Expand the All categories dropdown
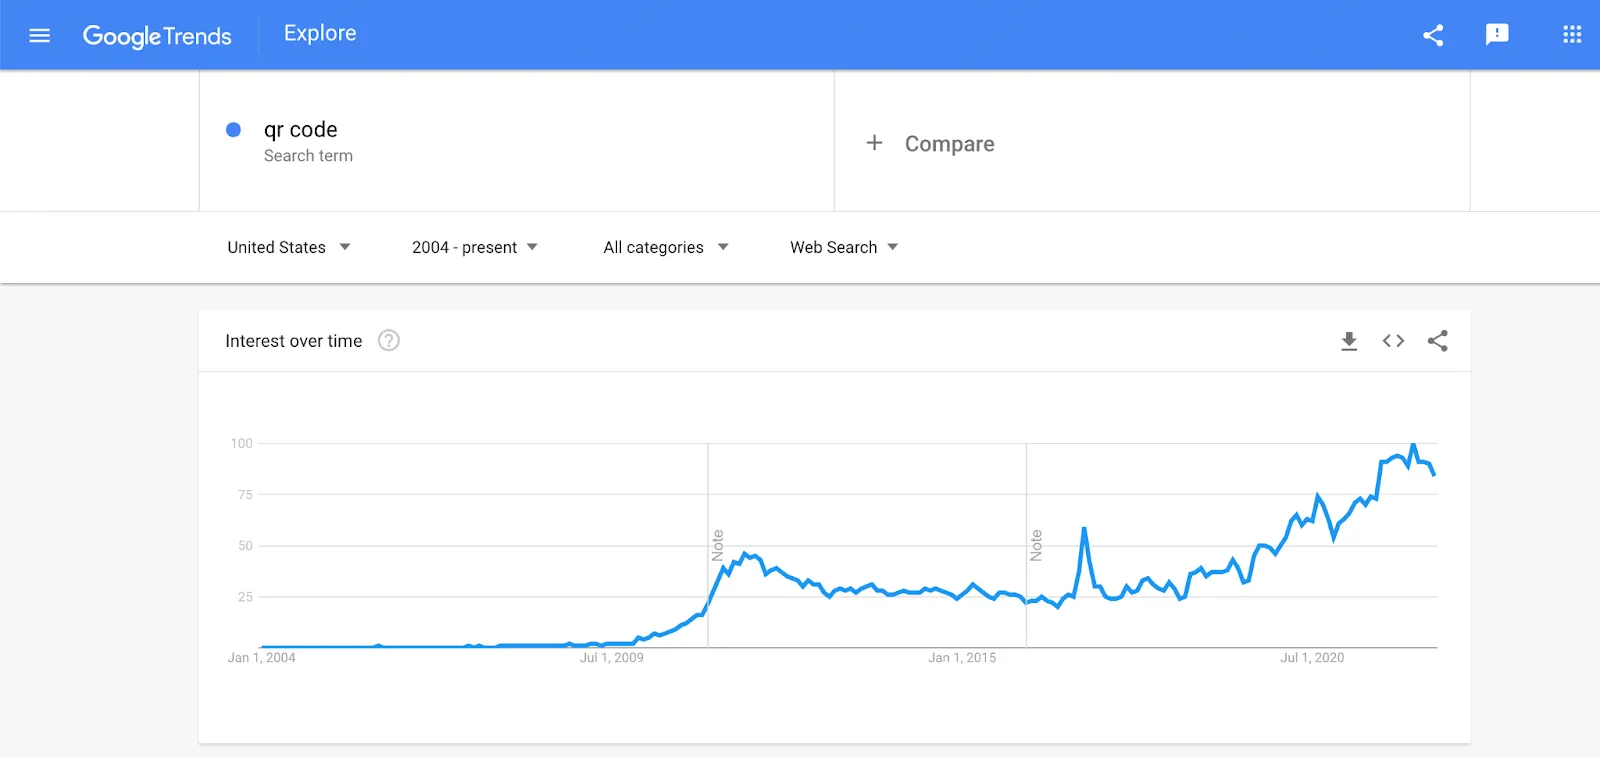Viewport: 1600px width, 758px height. point(665,247)
